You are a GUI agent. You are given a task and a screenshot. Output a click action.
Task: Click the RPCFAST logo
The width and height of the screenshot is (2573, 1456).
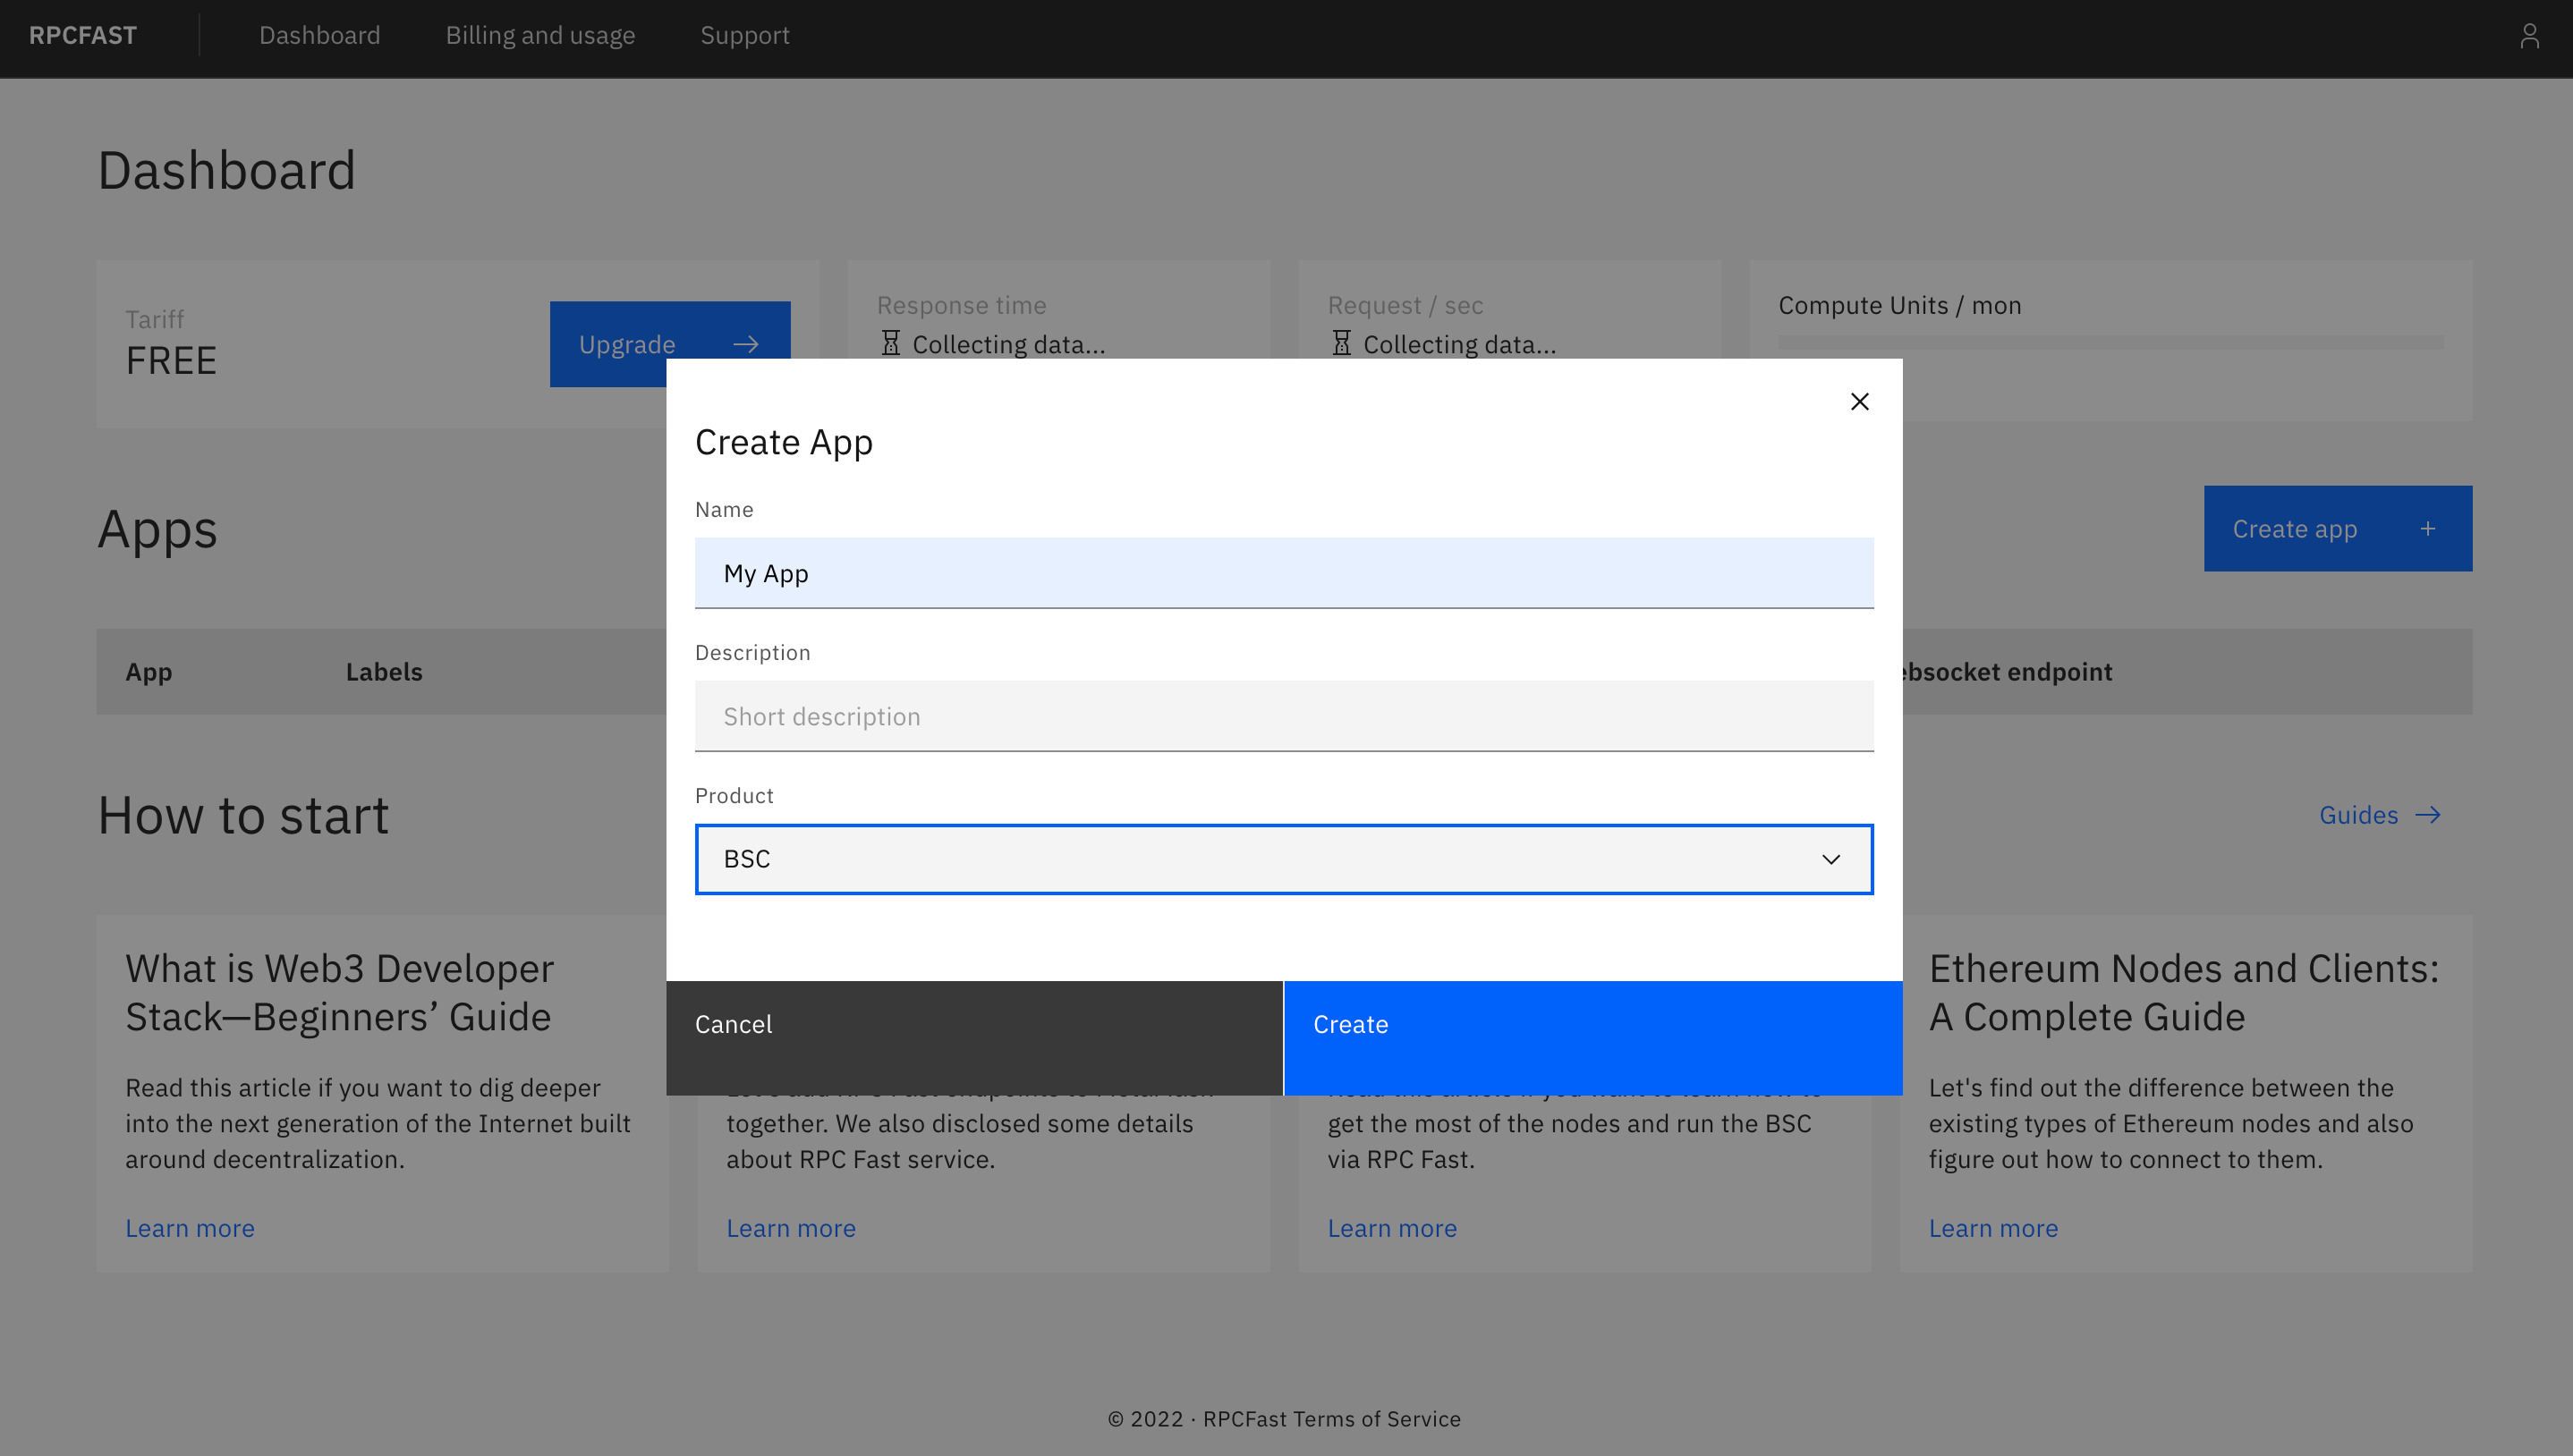click(x=83, y=35)
